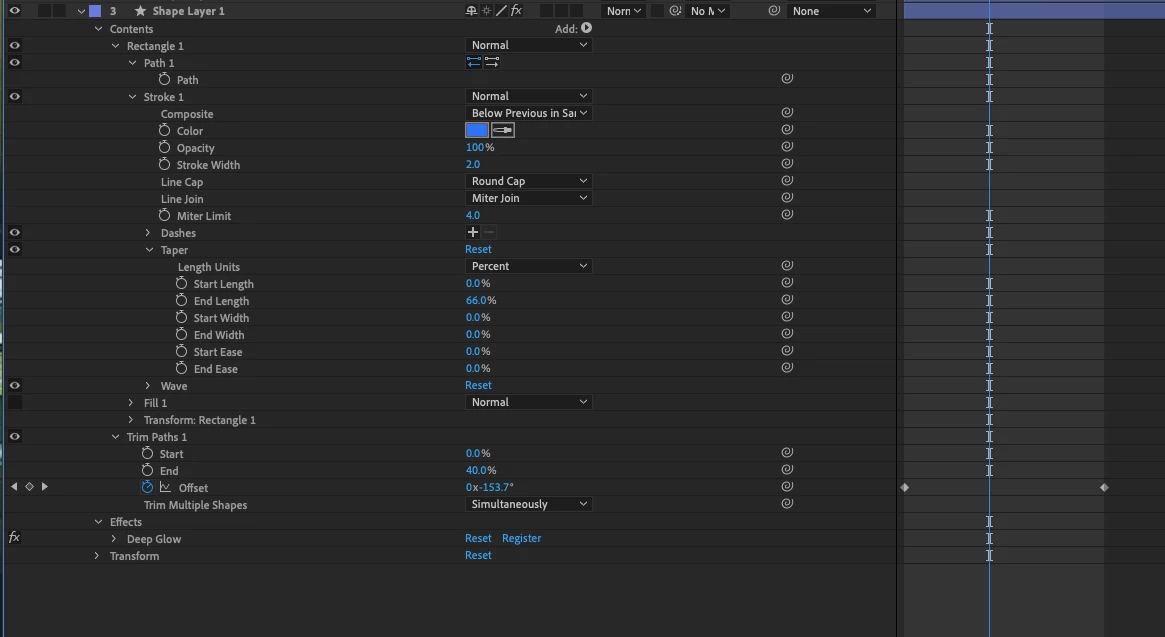The height and width of the screenshot is (637, 1165).
Task: Open Line Cap Round Cap dropdown
Action: pyautogui.click(x=528, y=181)
